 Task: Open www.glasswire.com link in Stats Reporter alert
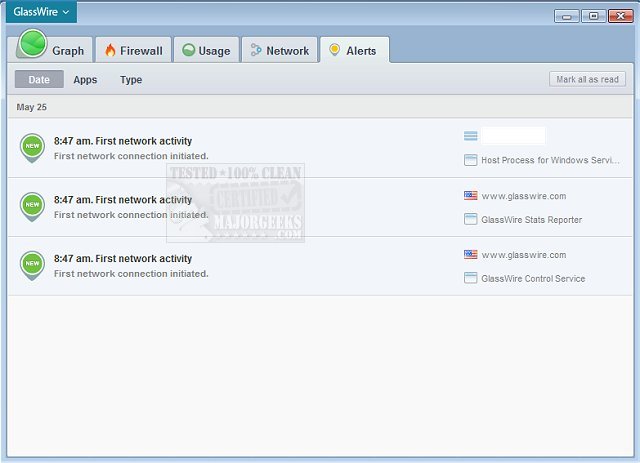tap(524, 196)
